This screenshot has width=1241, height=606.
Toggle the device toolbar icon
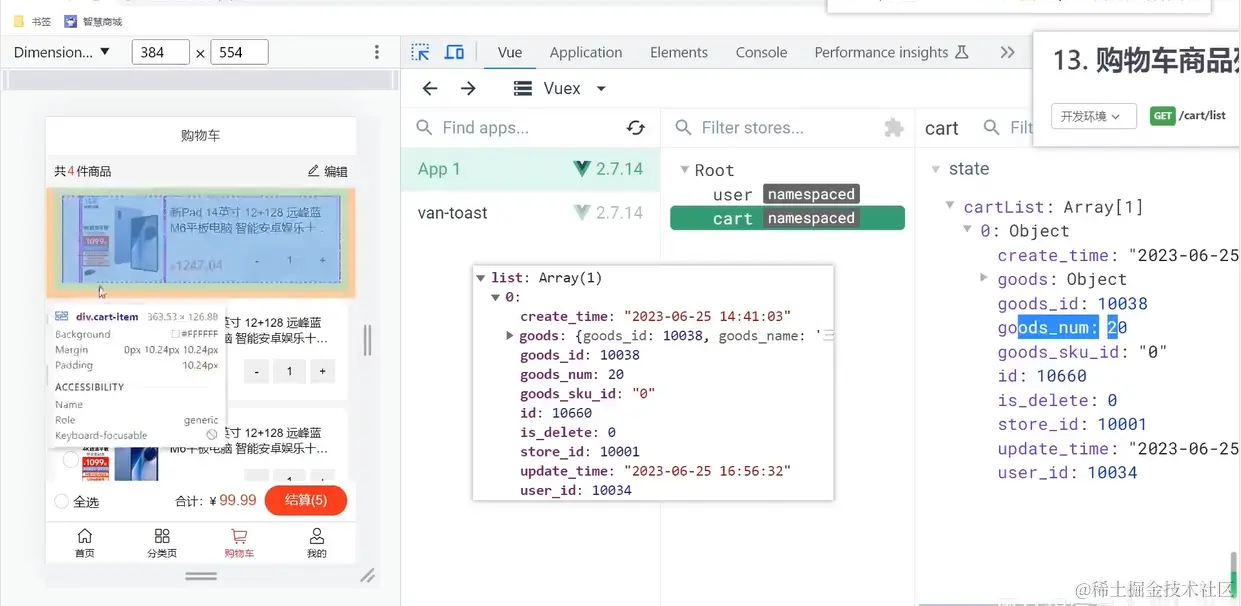pos(454,52)
